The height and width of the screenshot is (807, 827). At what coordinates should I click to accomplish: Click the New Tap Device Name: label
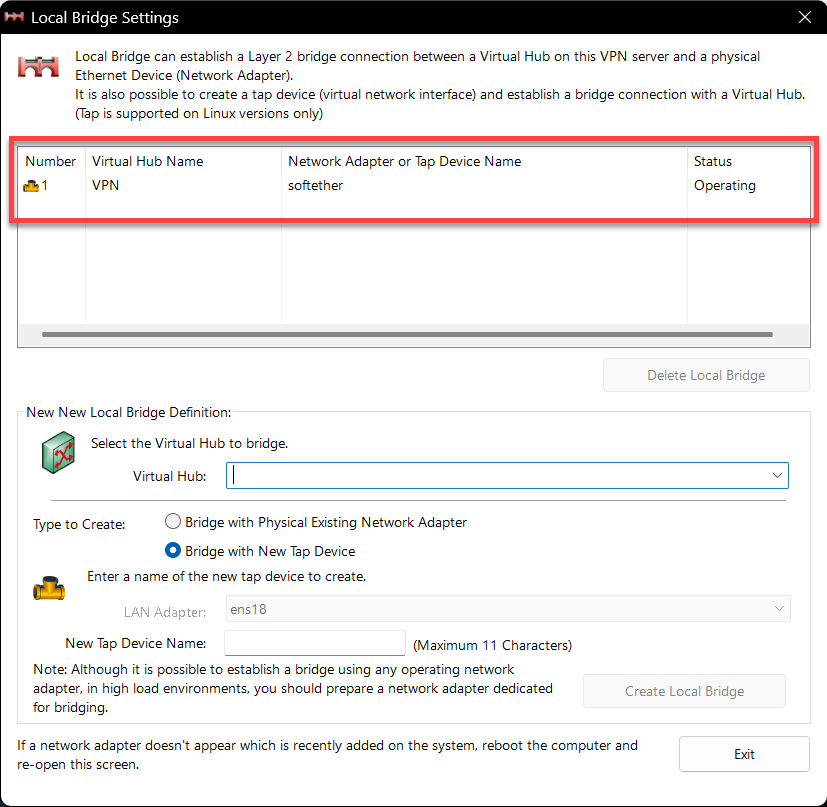[x=136, y=643]
